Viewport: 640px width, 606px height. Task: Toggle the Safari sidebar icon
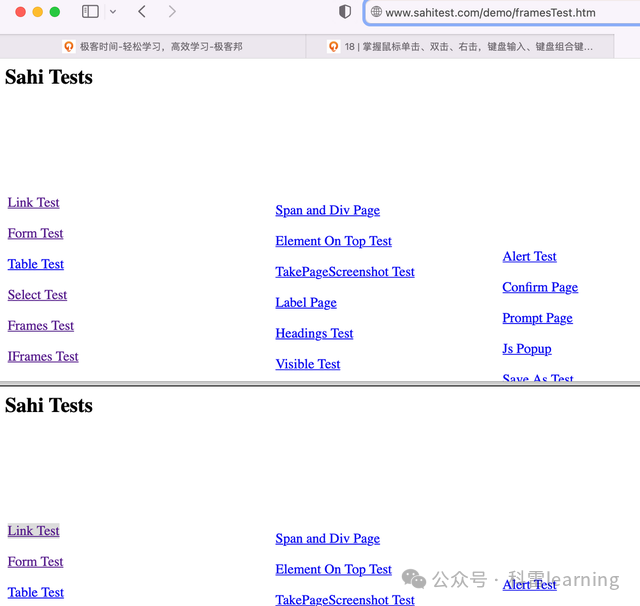click(90, 11)
